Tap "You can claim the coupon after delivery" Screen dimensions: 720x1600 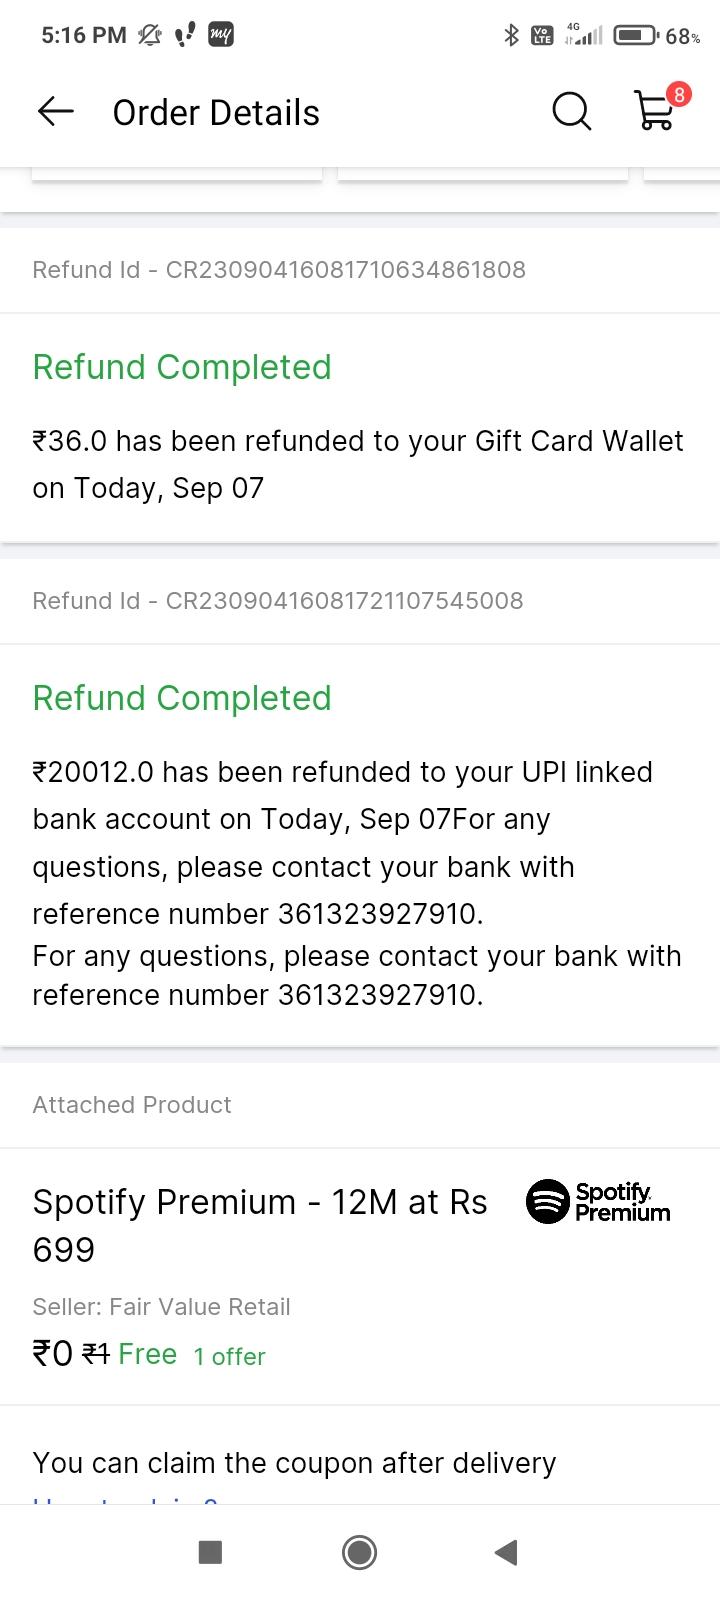coord(294,1463)
